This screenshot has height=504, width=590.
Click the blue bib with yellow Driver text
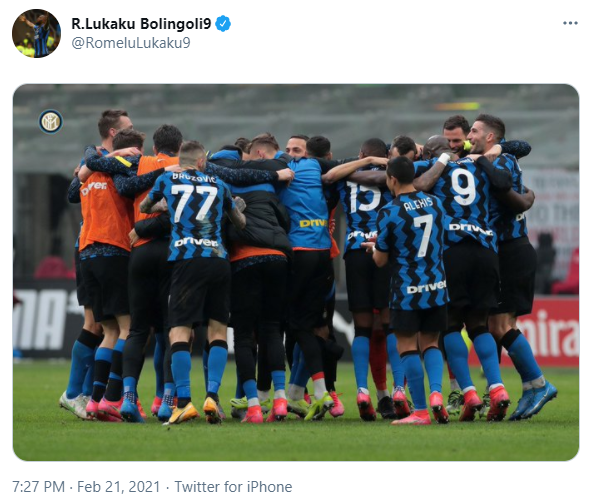pyautogui.click(x=306, y=205)
